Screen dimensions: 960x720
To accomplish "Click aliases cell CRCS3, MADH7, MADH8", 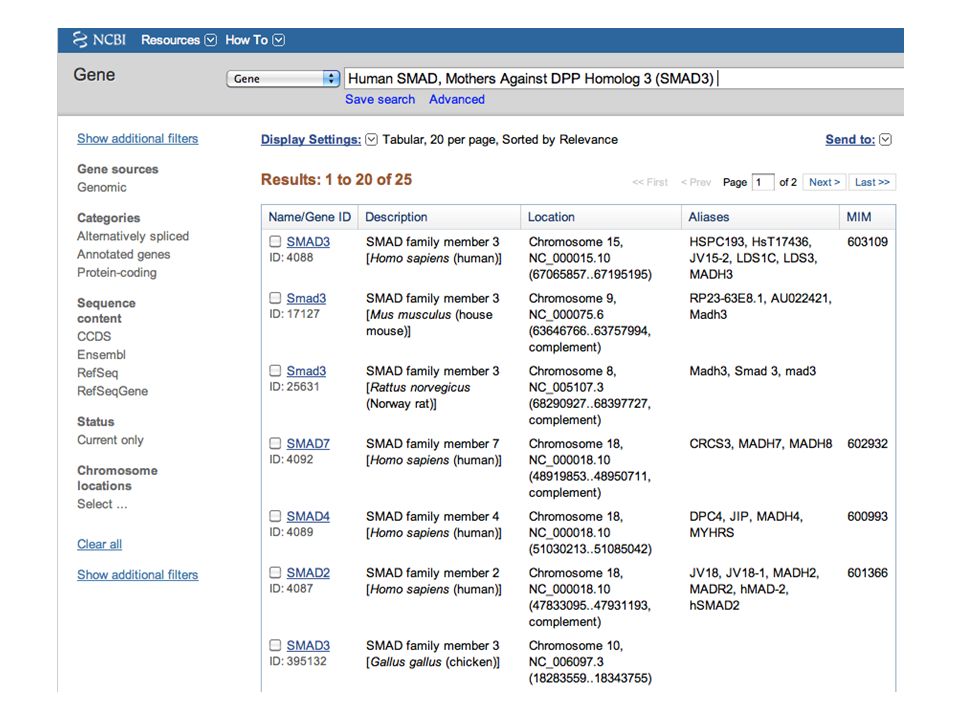I will tap(760, 443).
